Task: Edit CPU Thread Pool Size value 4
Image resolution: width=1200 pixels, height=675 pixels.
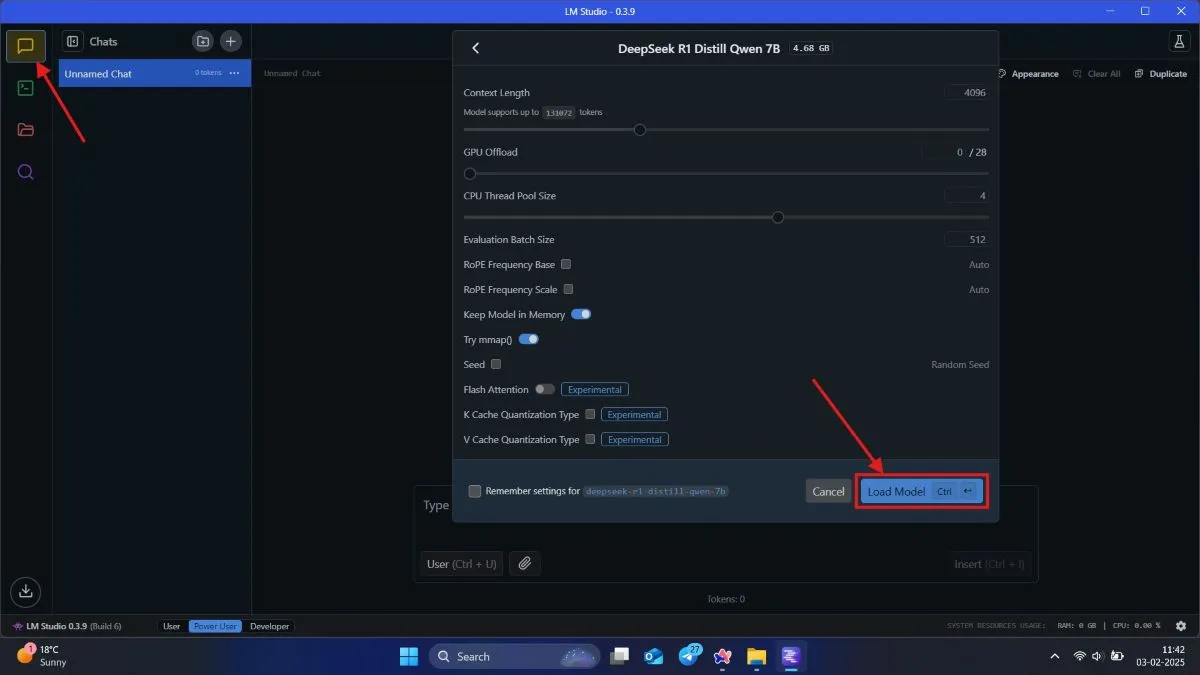Action: coord(966,196)
